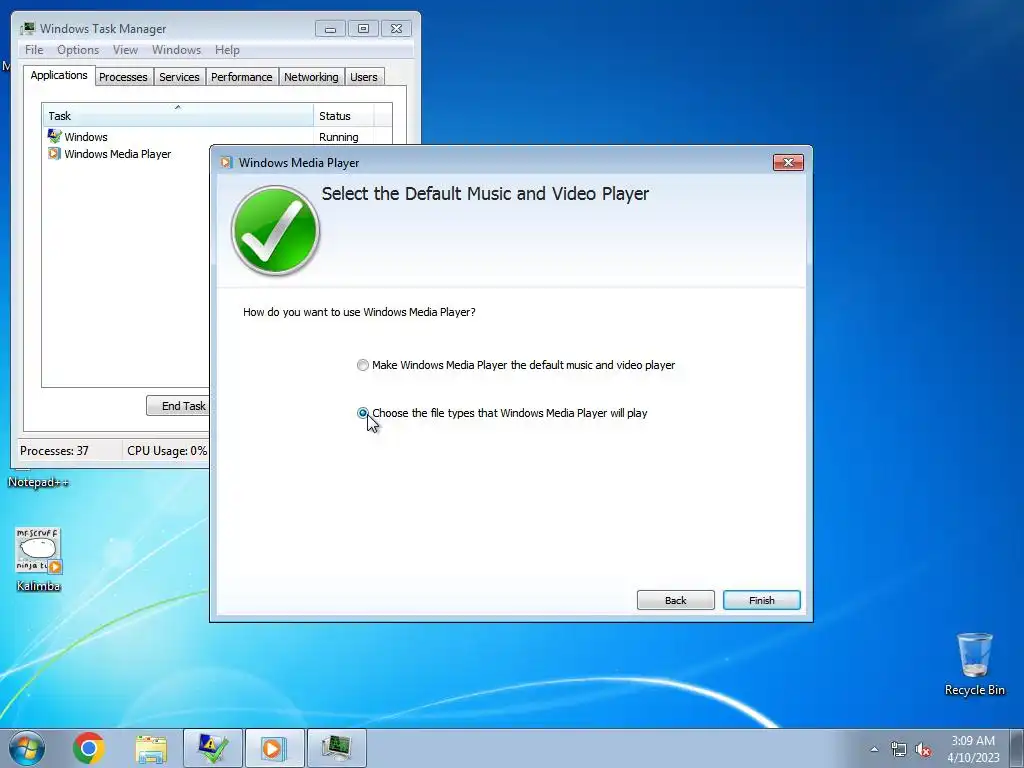1024x768 pixels.
Task: Close the Windows Media Player dialog
Action: 788,163
